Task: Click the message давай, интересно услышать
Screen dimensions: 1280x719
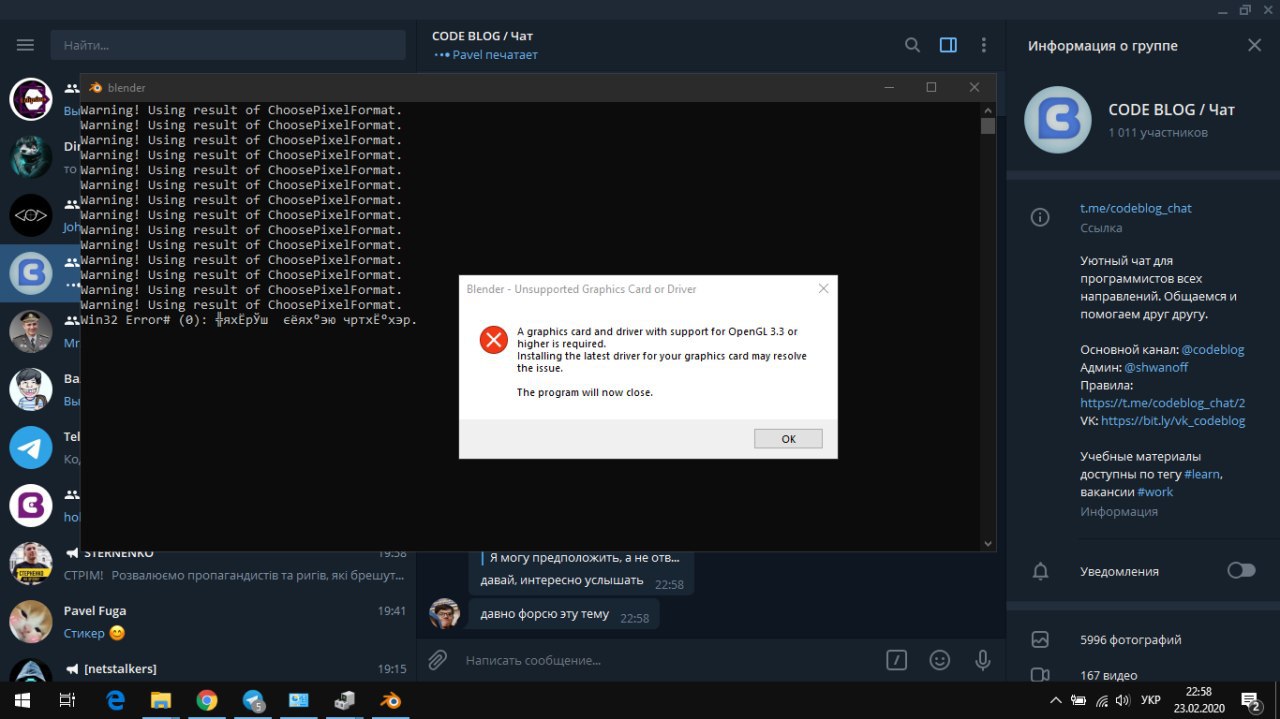Action: pos(563,581)
